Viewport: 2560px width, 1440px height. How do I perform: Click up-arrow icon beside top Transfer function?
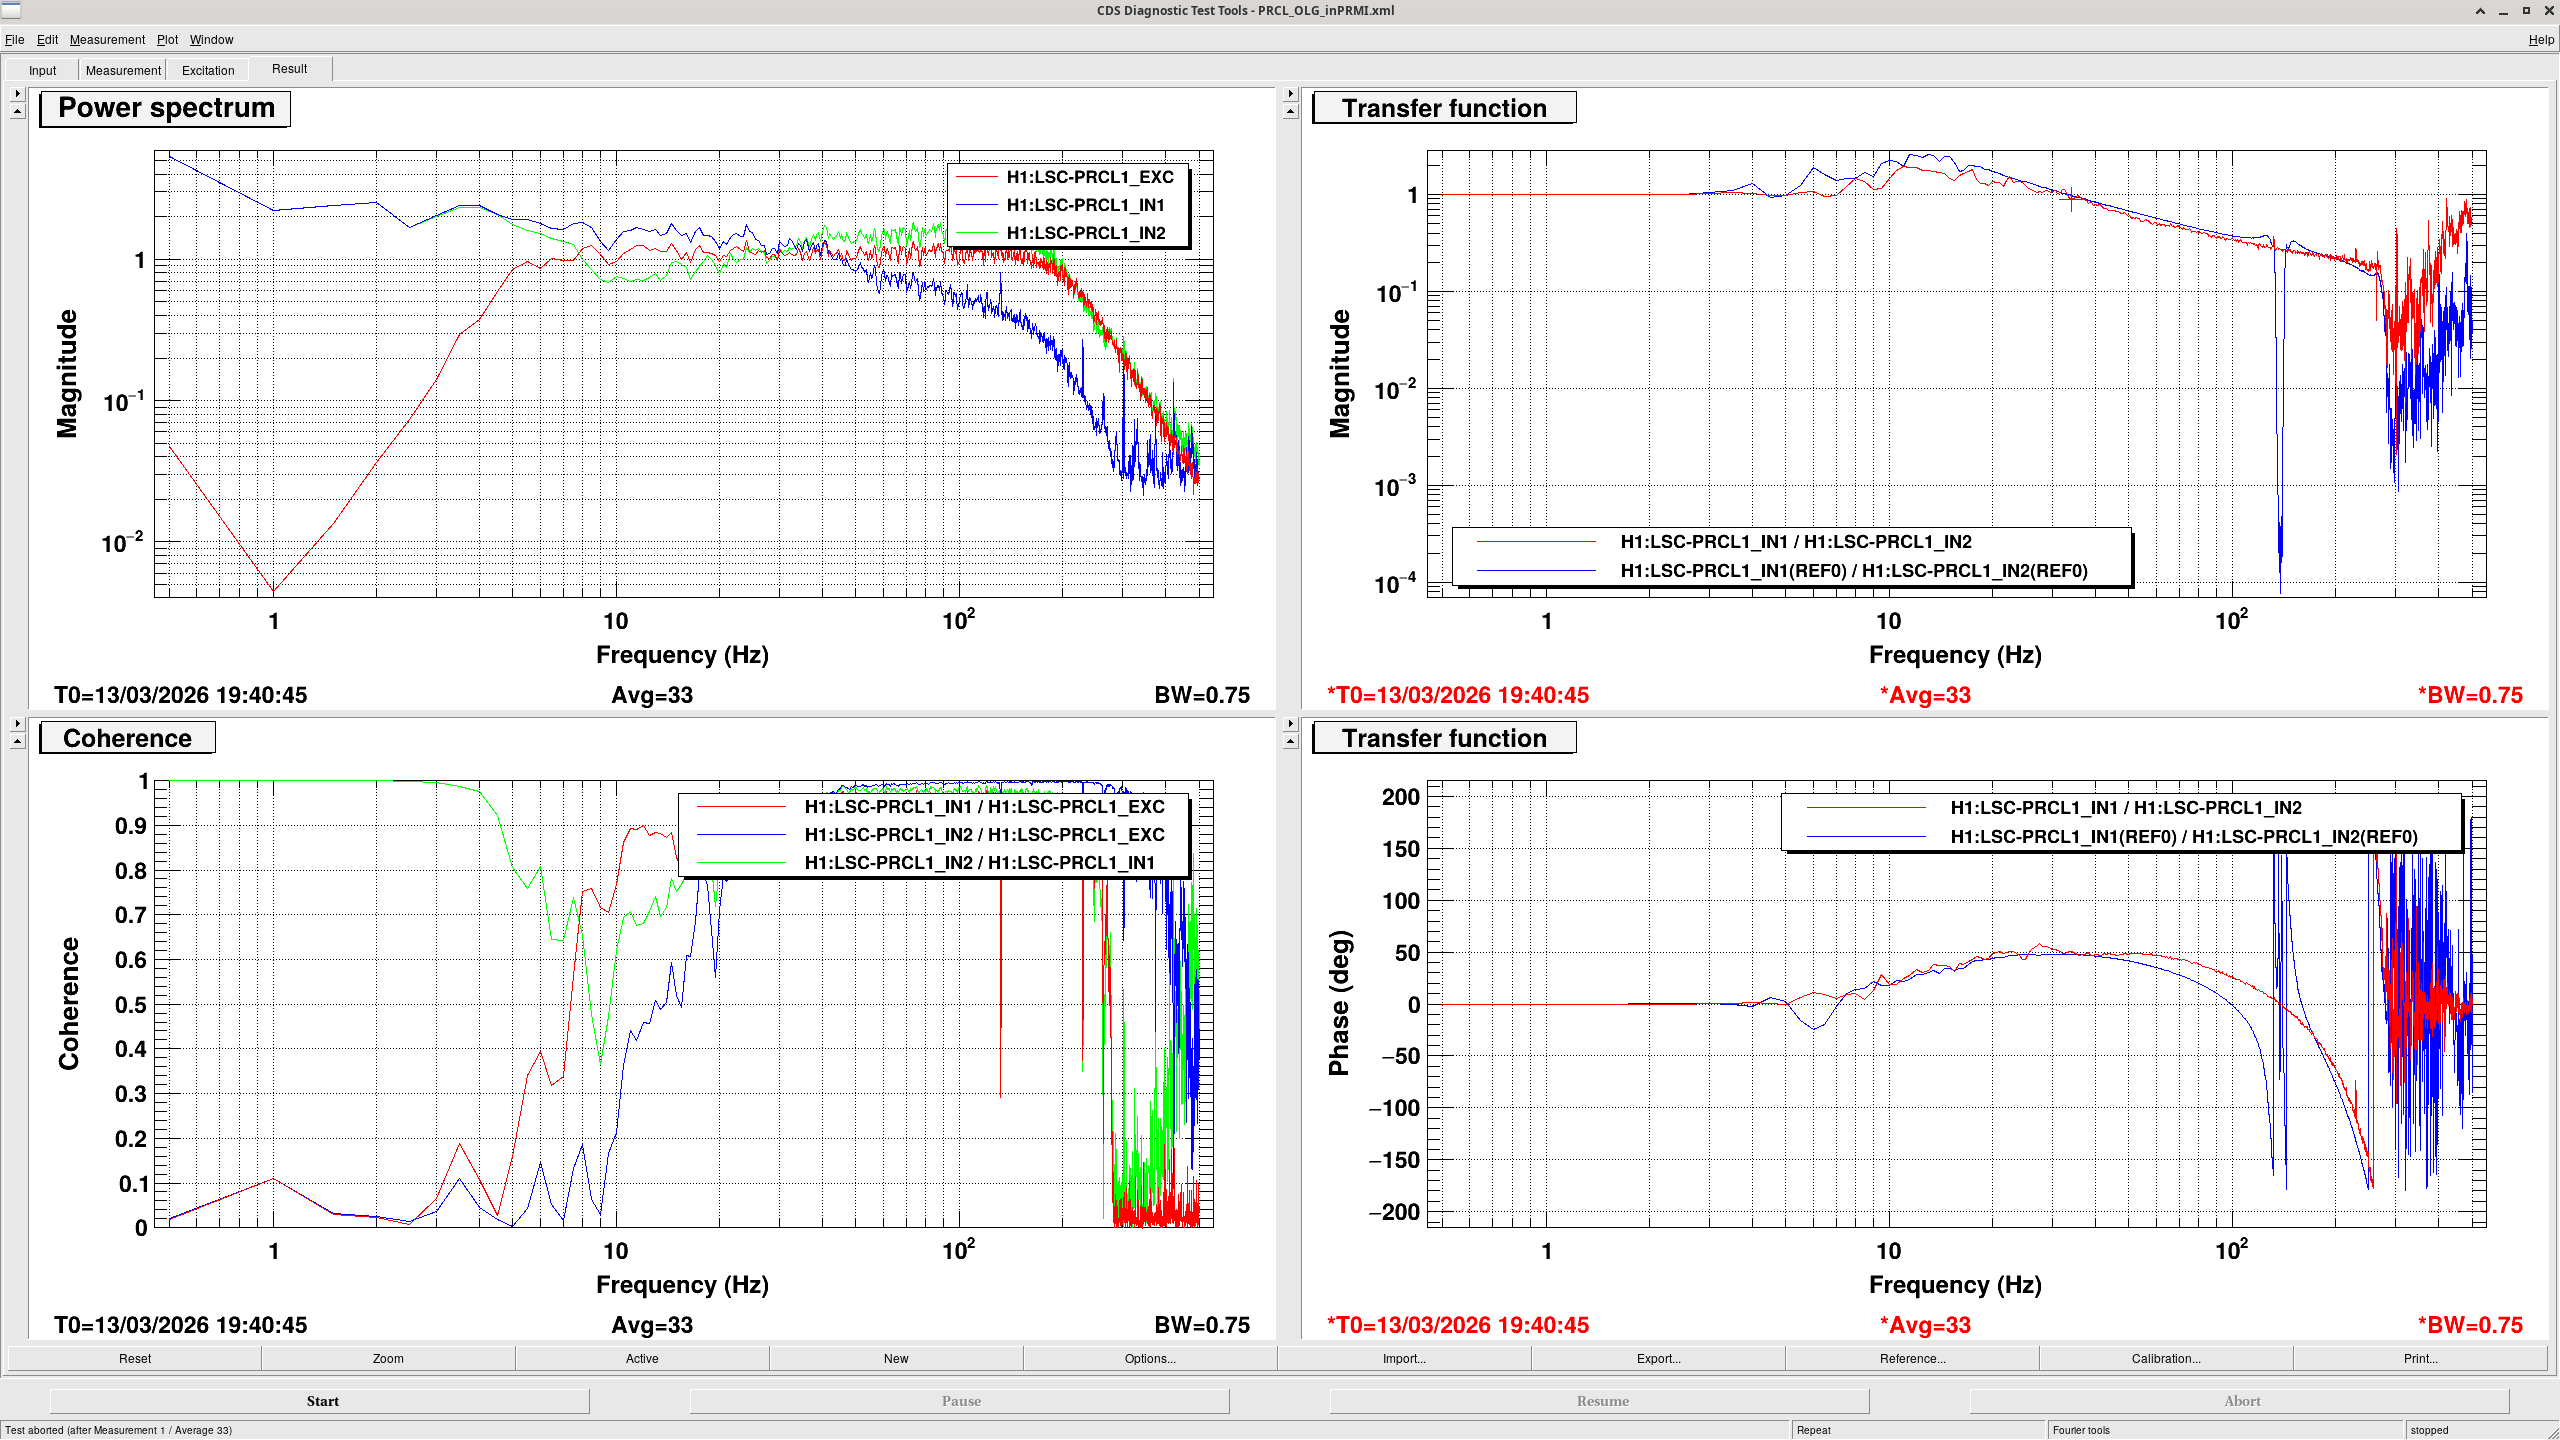1290,111
